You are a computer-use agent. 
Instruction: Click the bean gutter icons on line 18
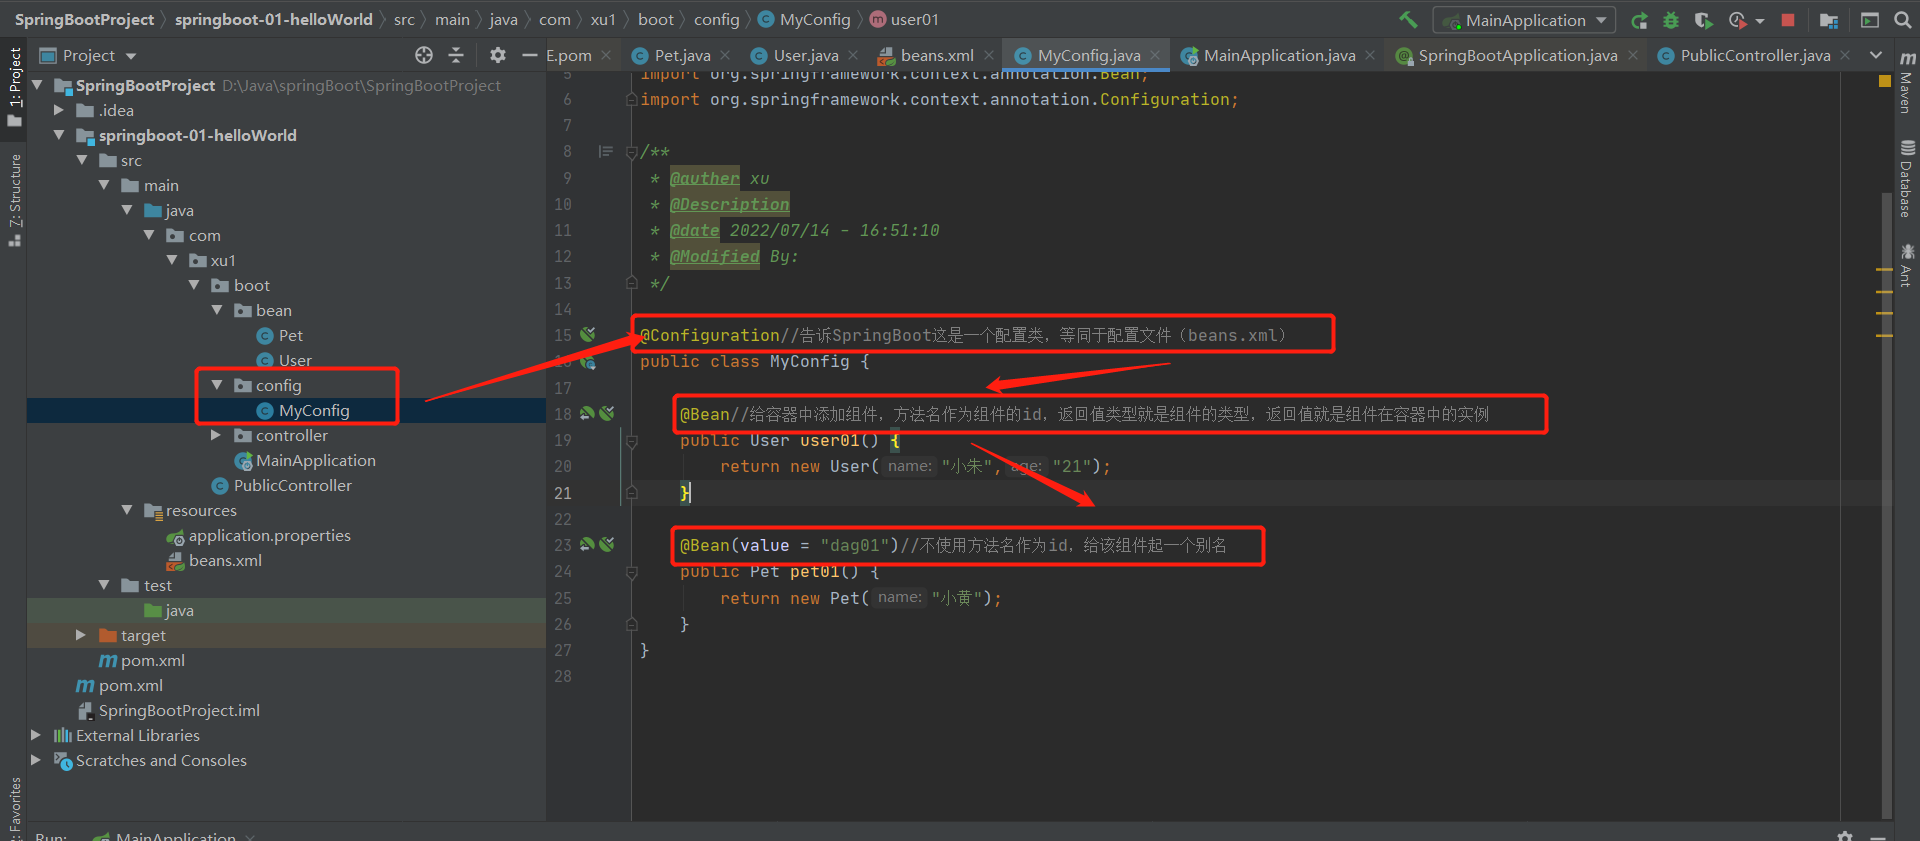[x=597, y=413]
